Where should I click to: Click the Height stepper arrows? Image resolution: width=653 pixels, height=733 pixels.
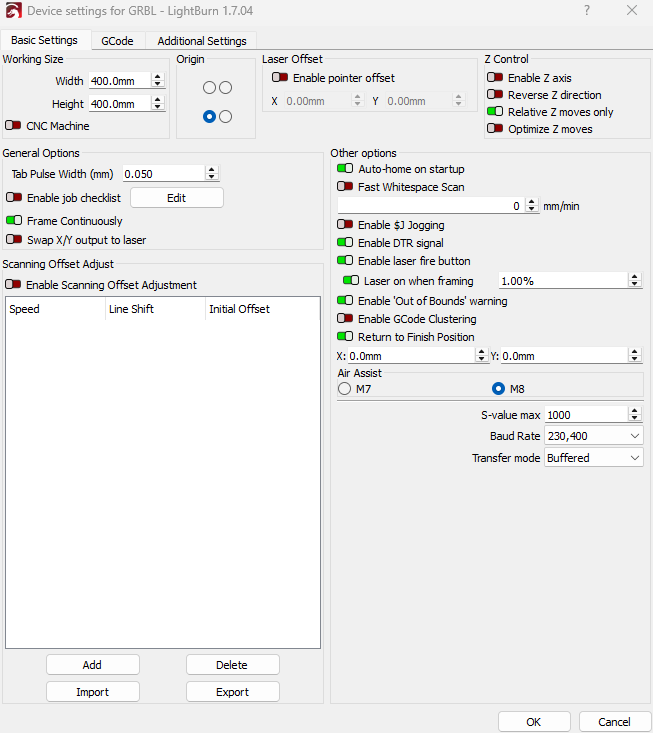158,103
